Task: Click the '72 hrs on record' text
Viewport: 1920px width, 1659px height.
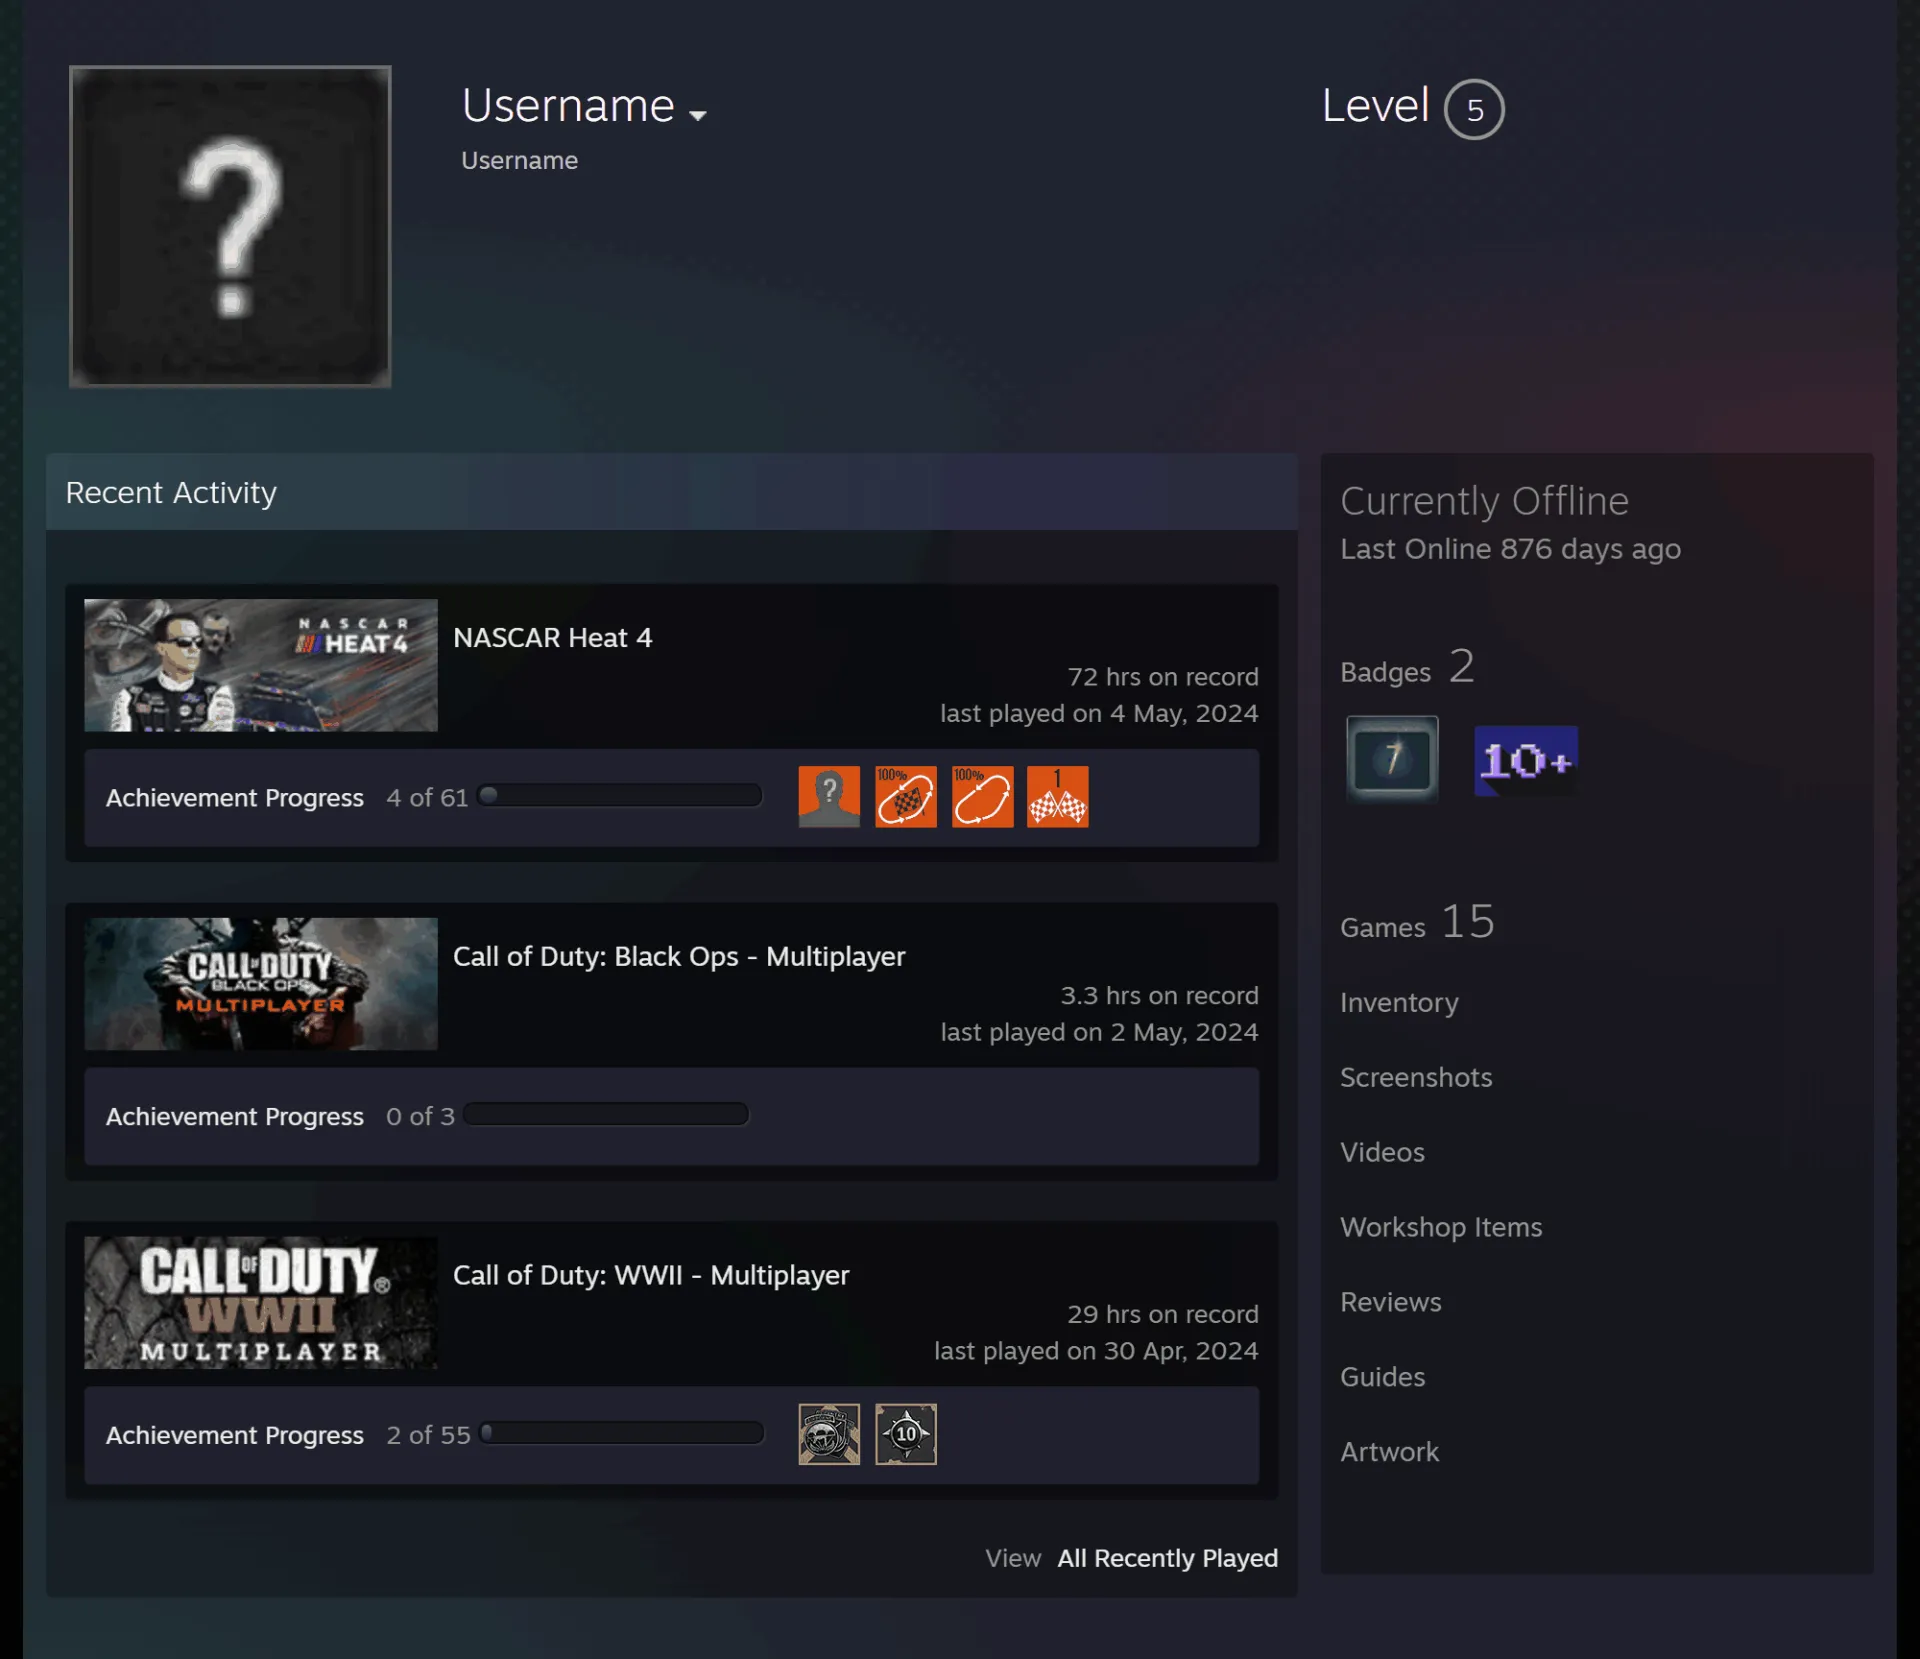Action: click(x=1163, y=677)
